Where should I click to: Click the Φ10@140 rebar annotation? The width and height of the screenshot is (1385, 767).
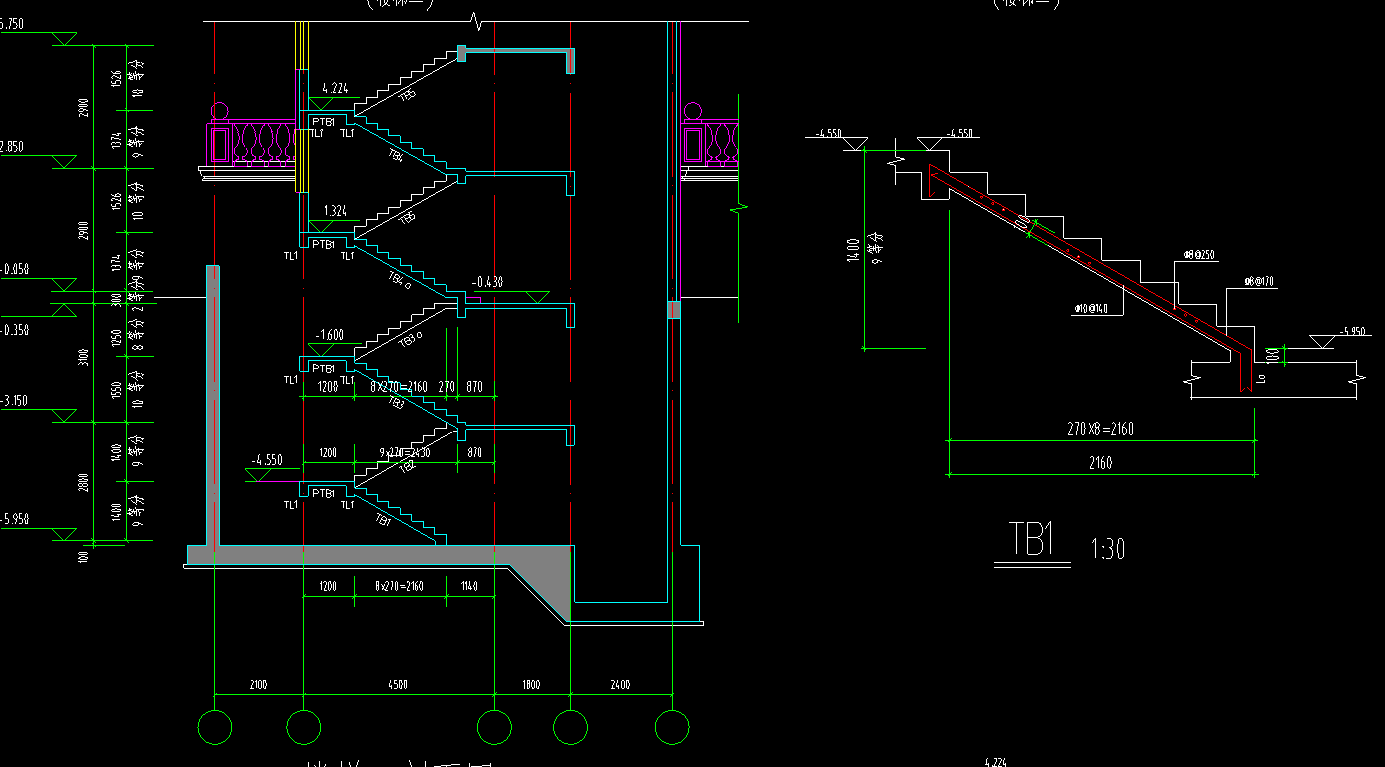(x=1092, y=309)
